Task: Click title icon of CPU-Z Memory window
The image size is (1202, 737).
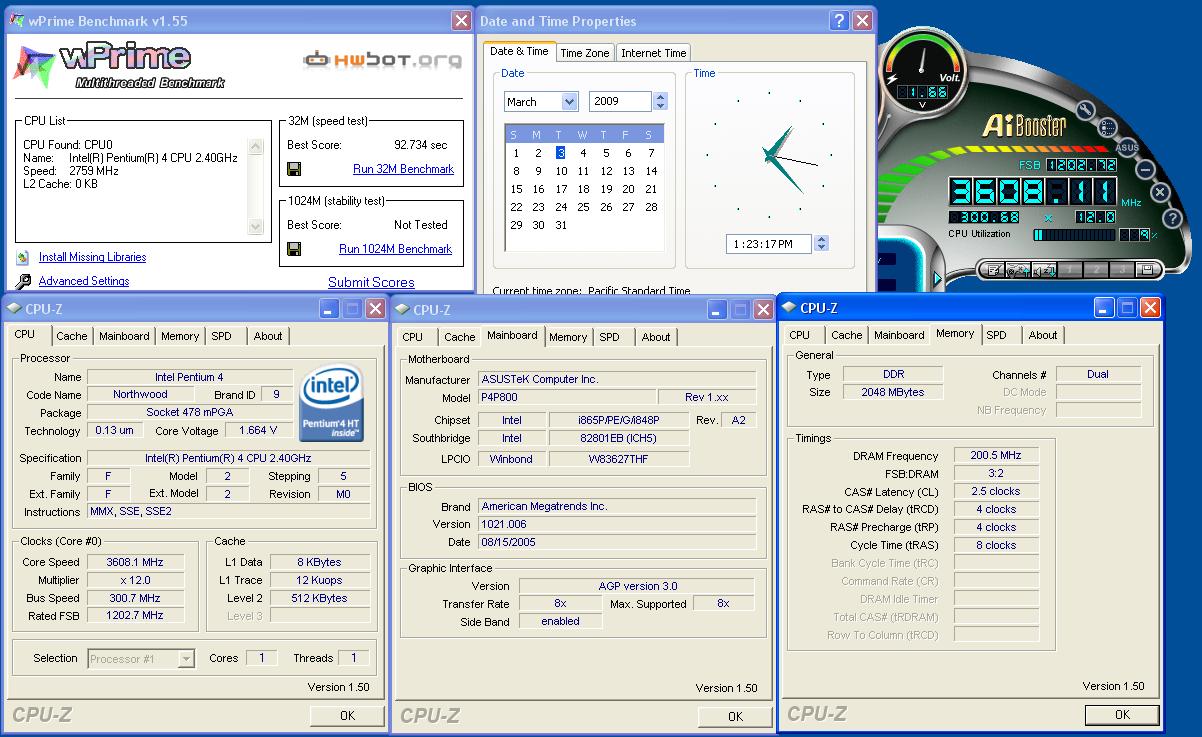Action: click(787, 308)
